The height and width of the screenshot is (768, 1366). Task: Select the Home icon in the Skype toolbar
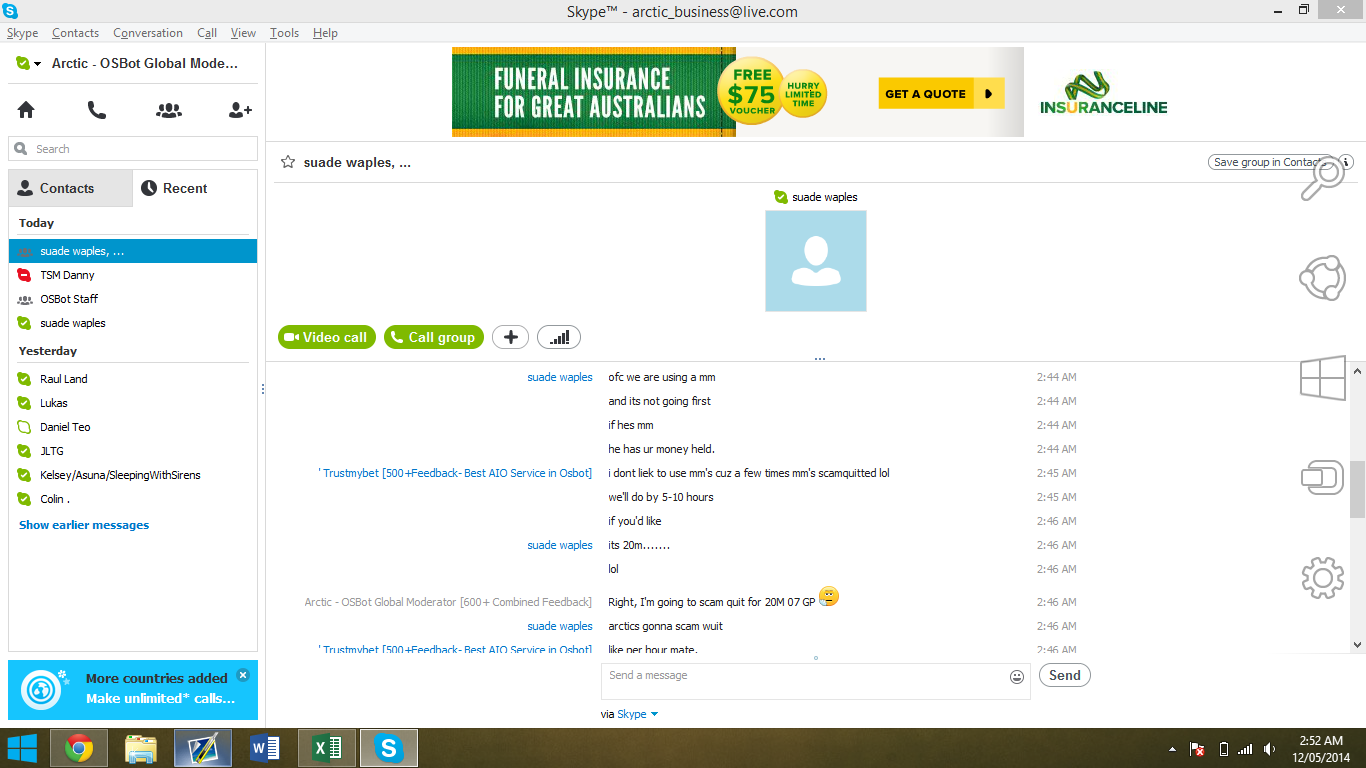tap(25, 110)
